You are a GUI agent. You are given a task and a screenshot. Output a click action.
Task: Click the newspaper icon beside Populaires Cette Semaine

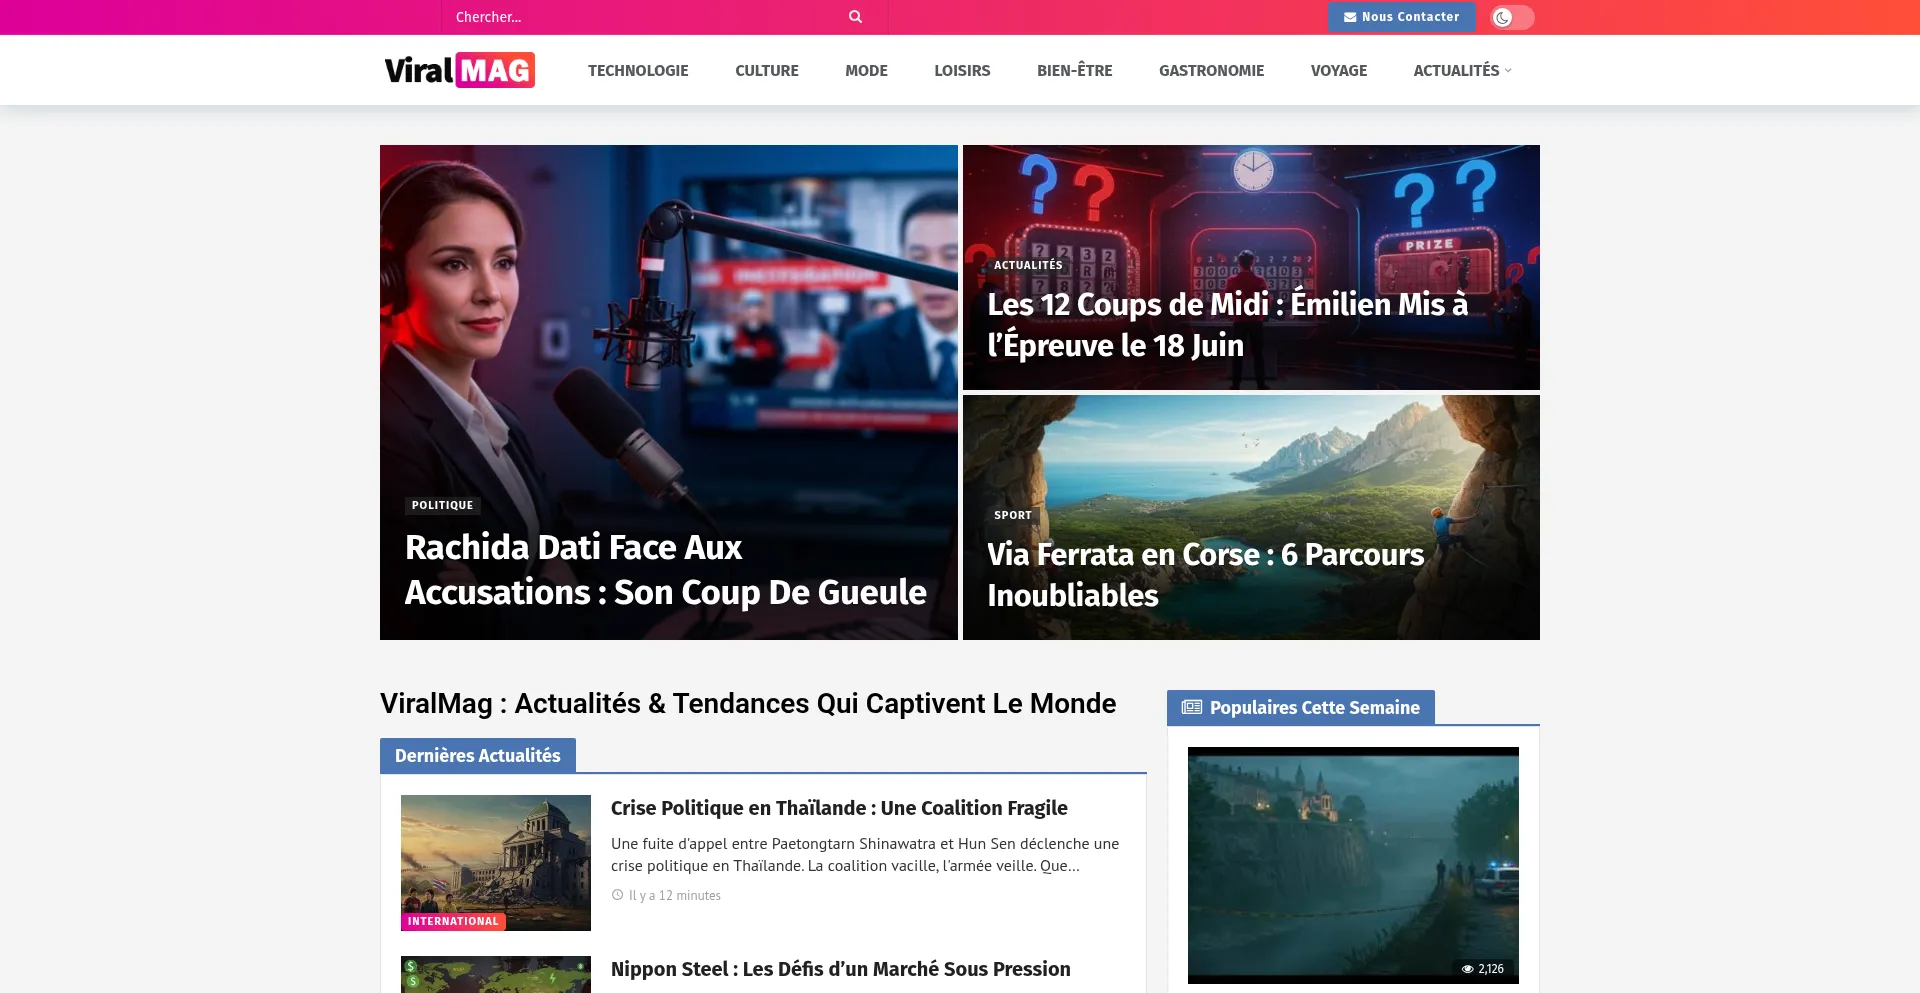(x=1192, y=707)
